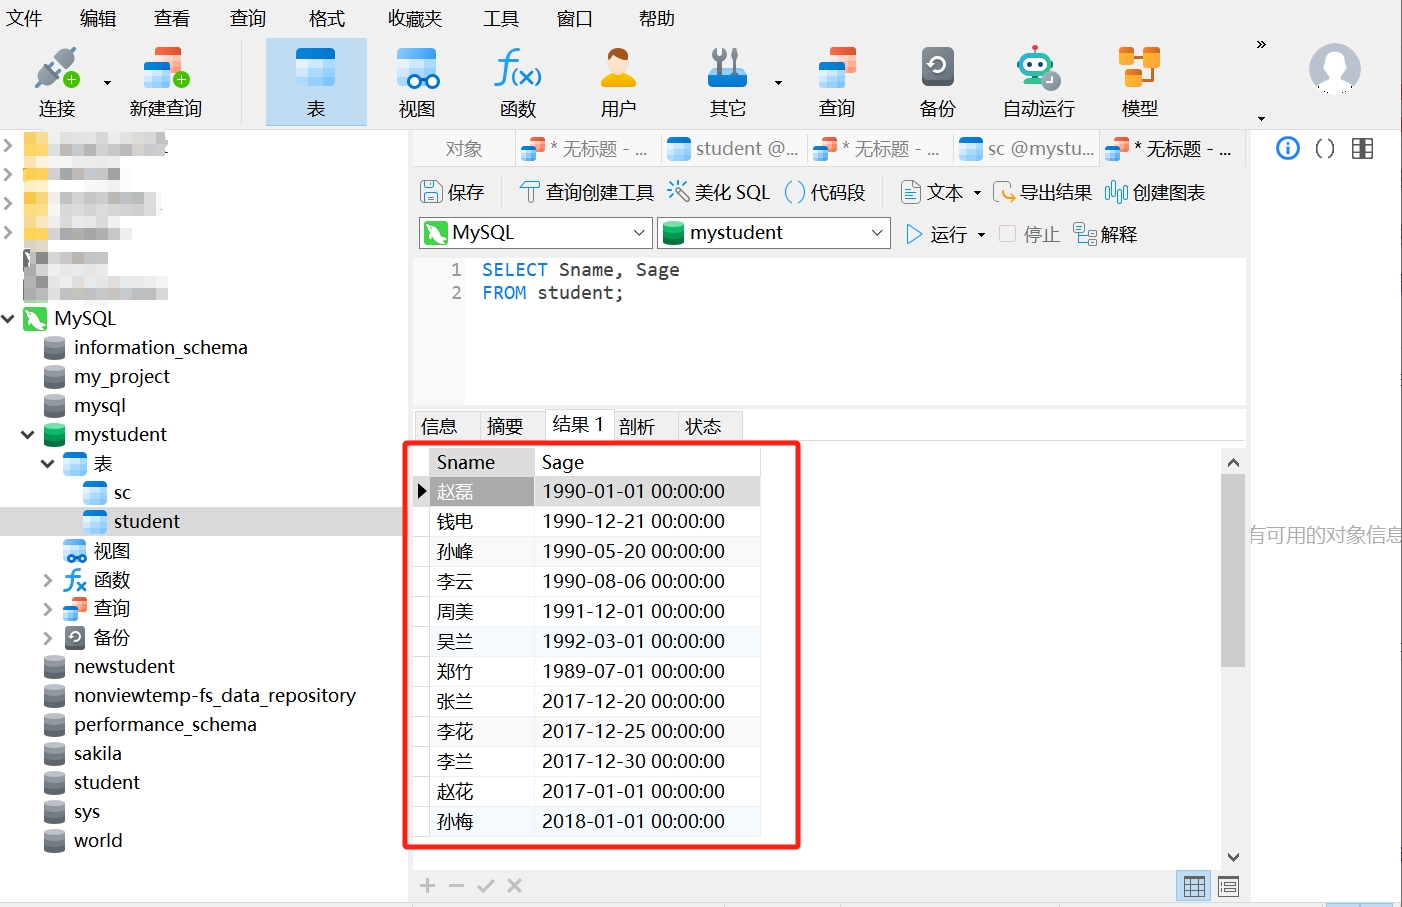Image resolution: width=1402 pixels, height=907 pixels.
Task: Switch to the 剖析 (Profile) tab
Action: click(x=637, y=427)
